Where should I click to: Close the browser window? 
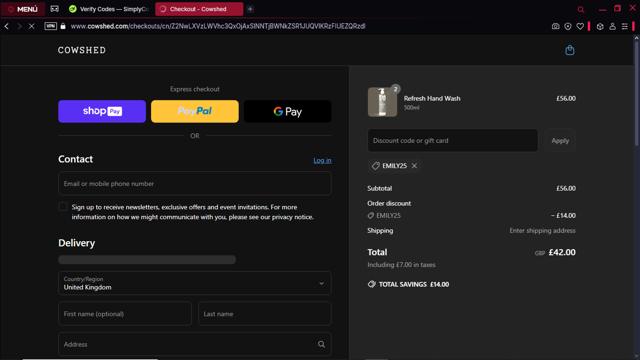[633, 8]
